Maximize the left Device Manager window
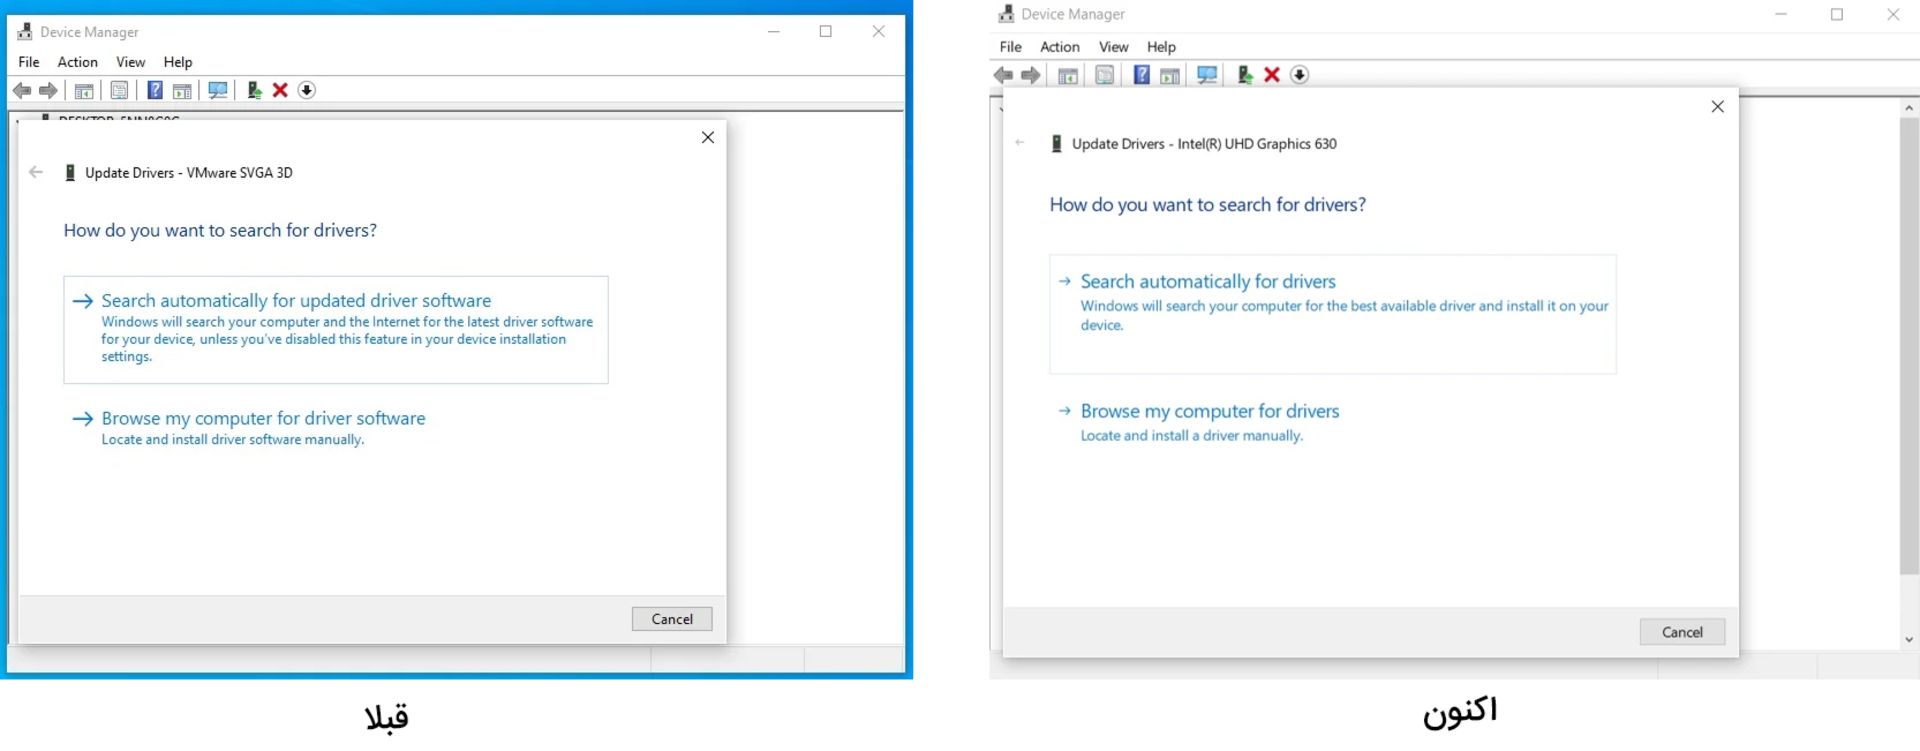This screenshot has width=1920, height=751. pos(826,31)
